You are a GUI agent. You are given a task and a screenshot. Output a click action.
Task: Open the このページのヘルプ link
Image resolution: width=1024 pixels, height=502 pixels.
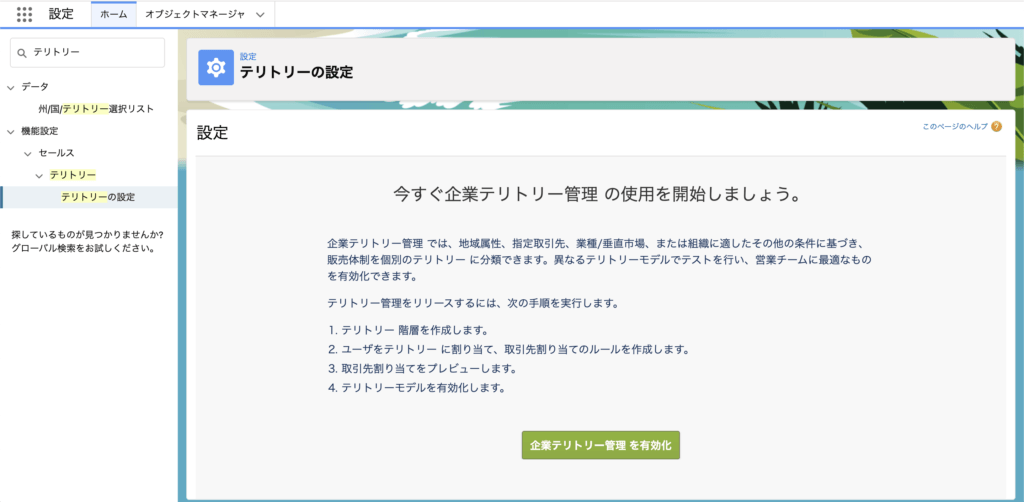955,127
